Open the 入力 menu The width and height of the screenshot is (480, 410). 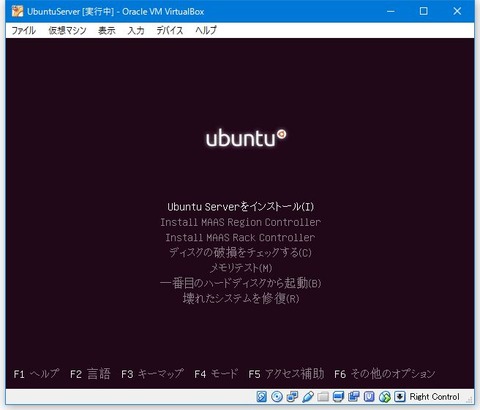pyautogui.click(x=136, y=31)
